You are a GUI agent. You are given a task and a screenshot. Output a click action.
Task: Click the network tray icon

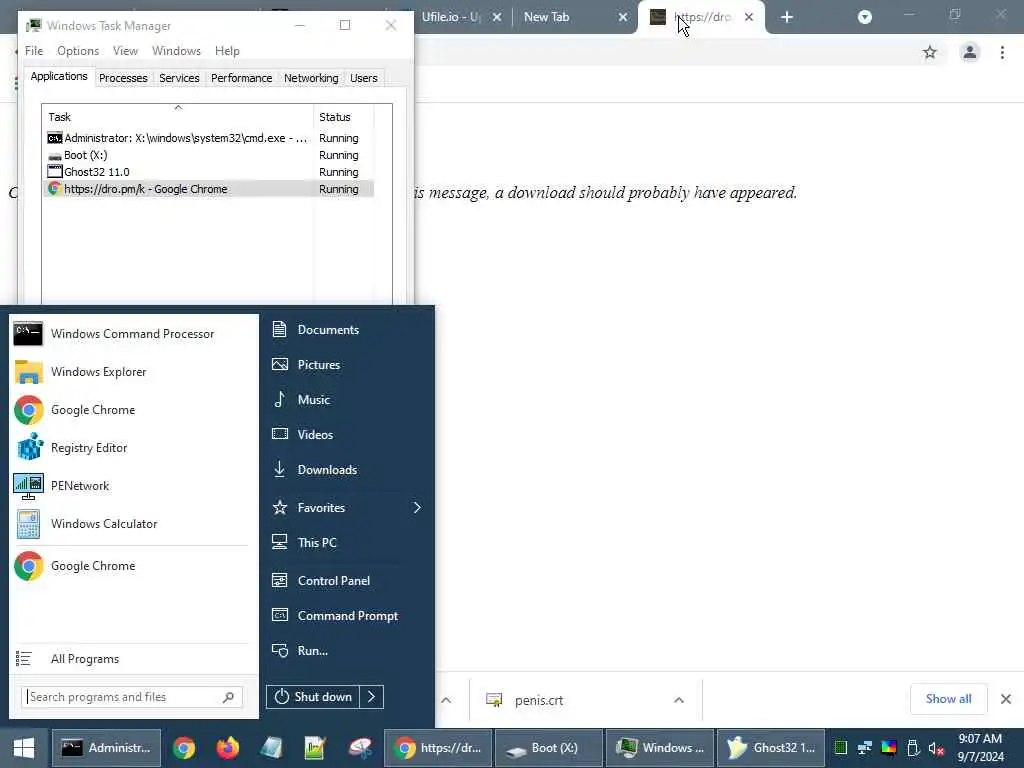[865, 748]
